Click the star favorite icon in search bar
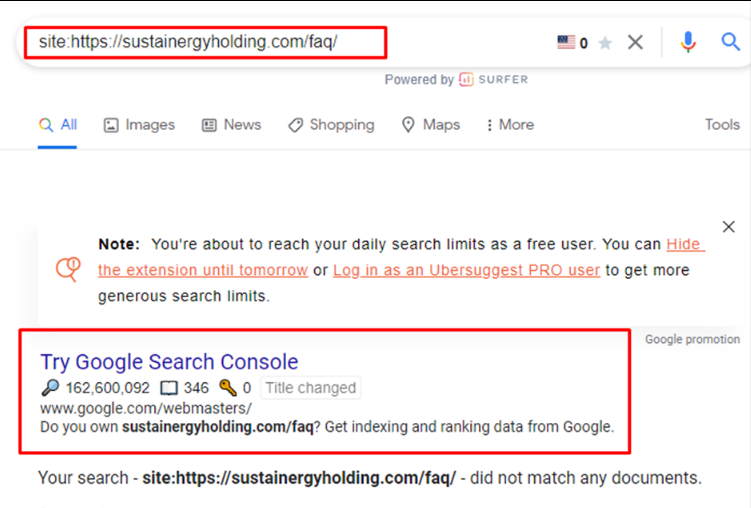The height and width of the screenshot is (508, 751). click(605, 43)
